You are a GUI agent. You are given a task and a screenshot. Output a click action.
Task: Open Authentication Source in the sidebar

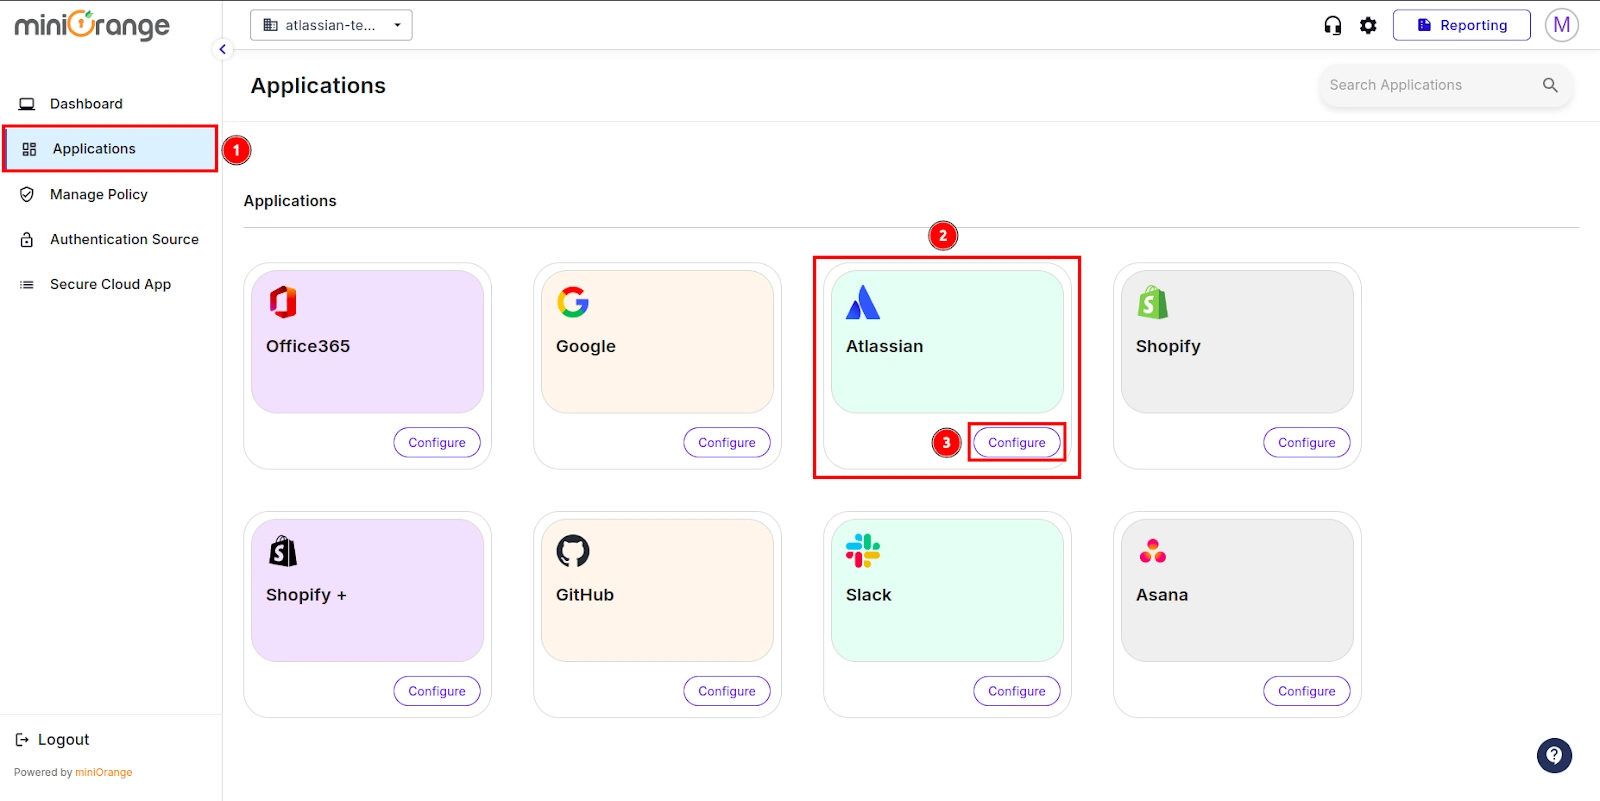click(x=110, y=239)
